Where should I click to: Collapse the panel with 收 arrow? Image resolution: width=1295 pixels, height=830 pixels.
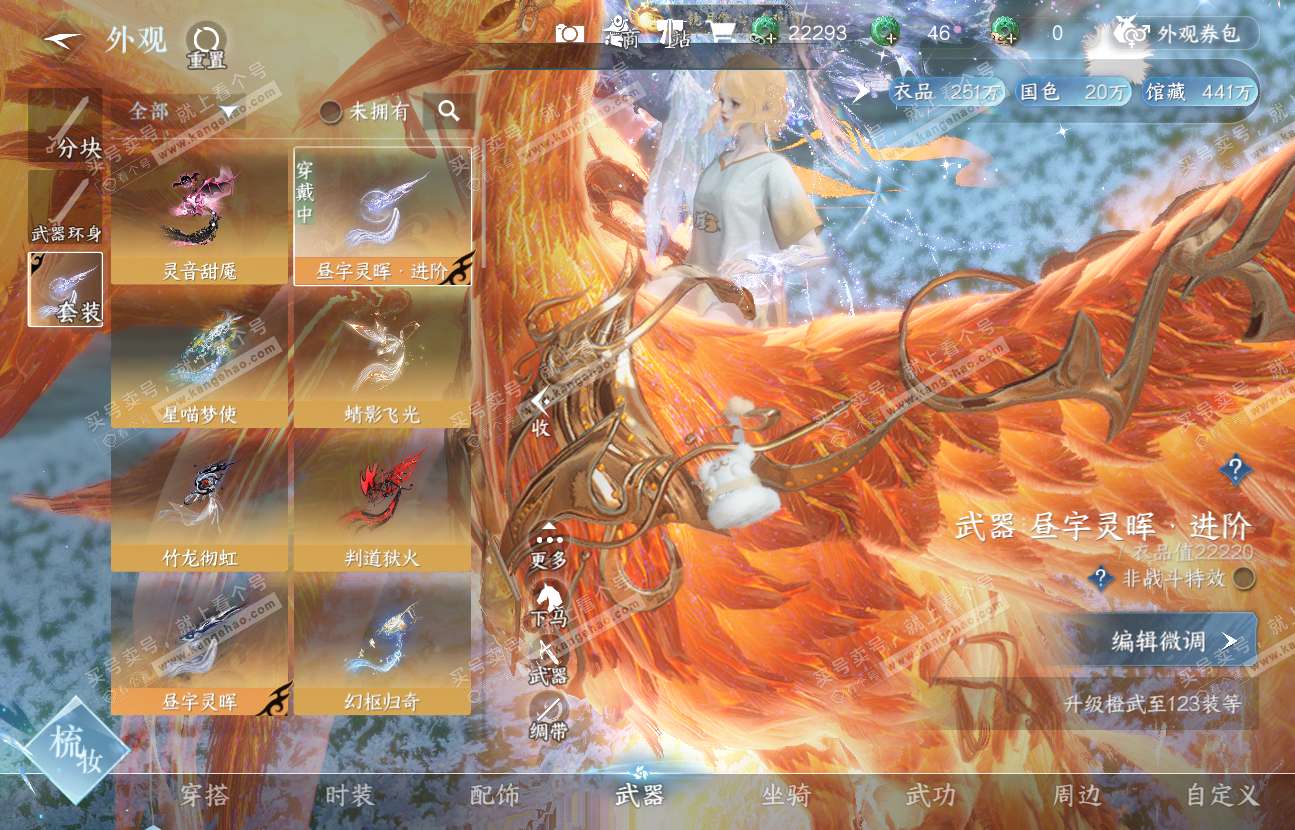(541, 412)
